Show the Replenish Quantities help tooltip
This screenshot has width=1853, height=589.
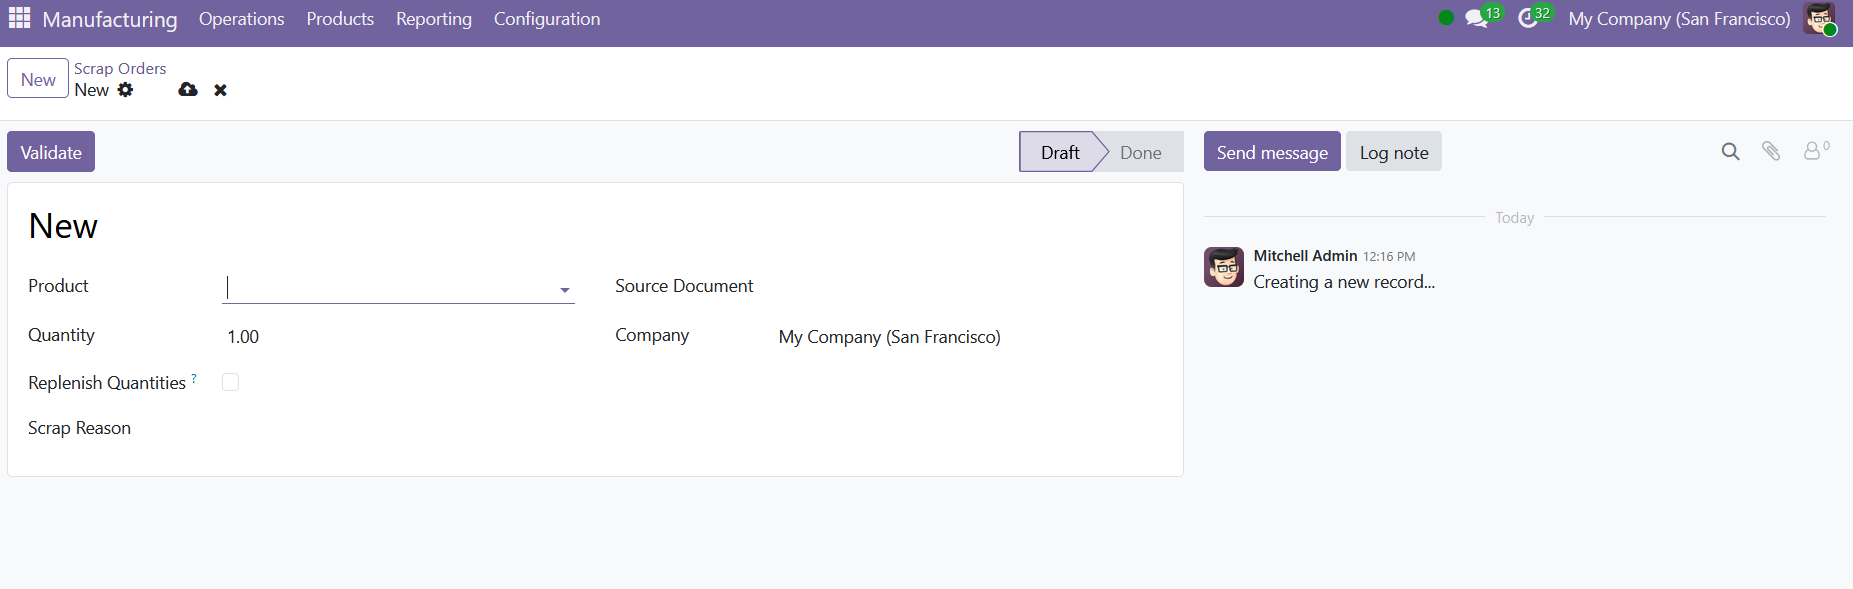194,378
